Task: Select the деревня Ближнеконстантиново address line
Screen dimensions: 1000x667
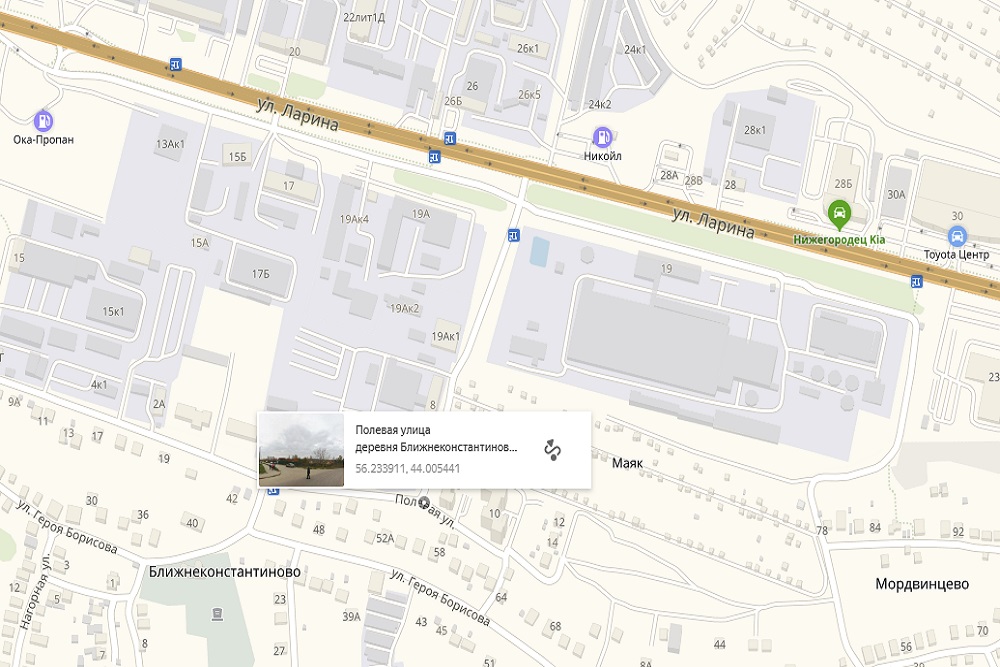Action: pos(437,448)
